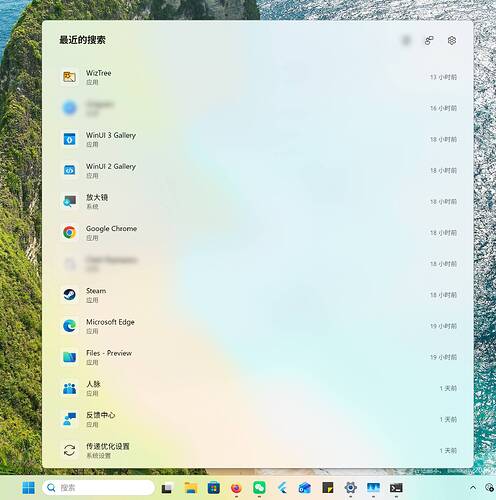Select the Files - Preview text label

click(x=109, y=353)
